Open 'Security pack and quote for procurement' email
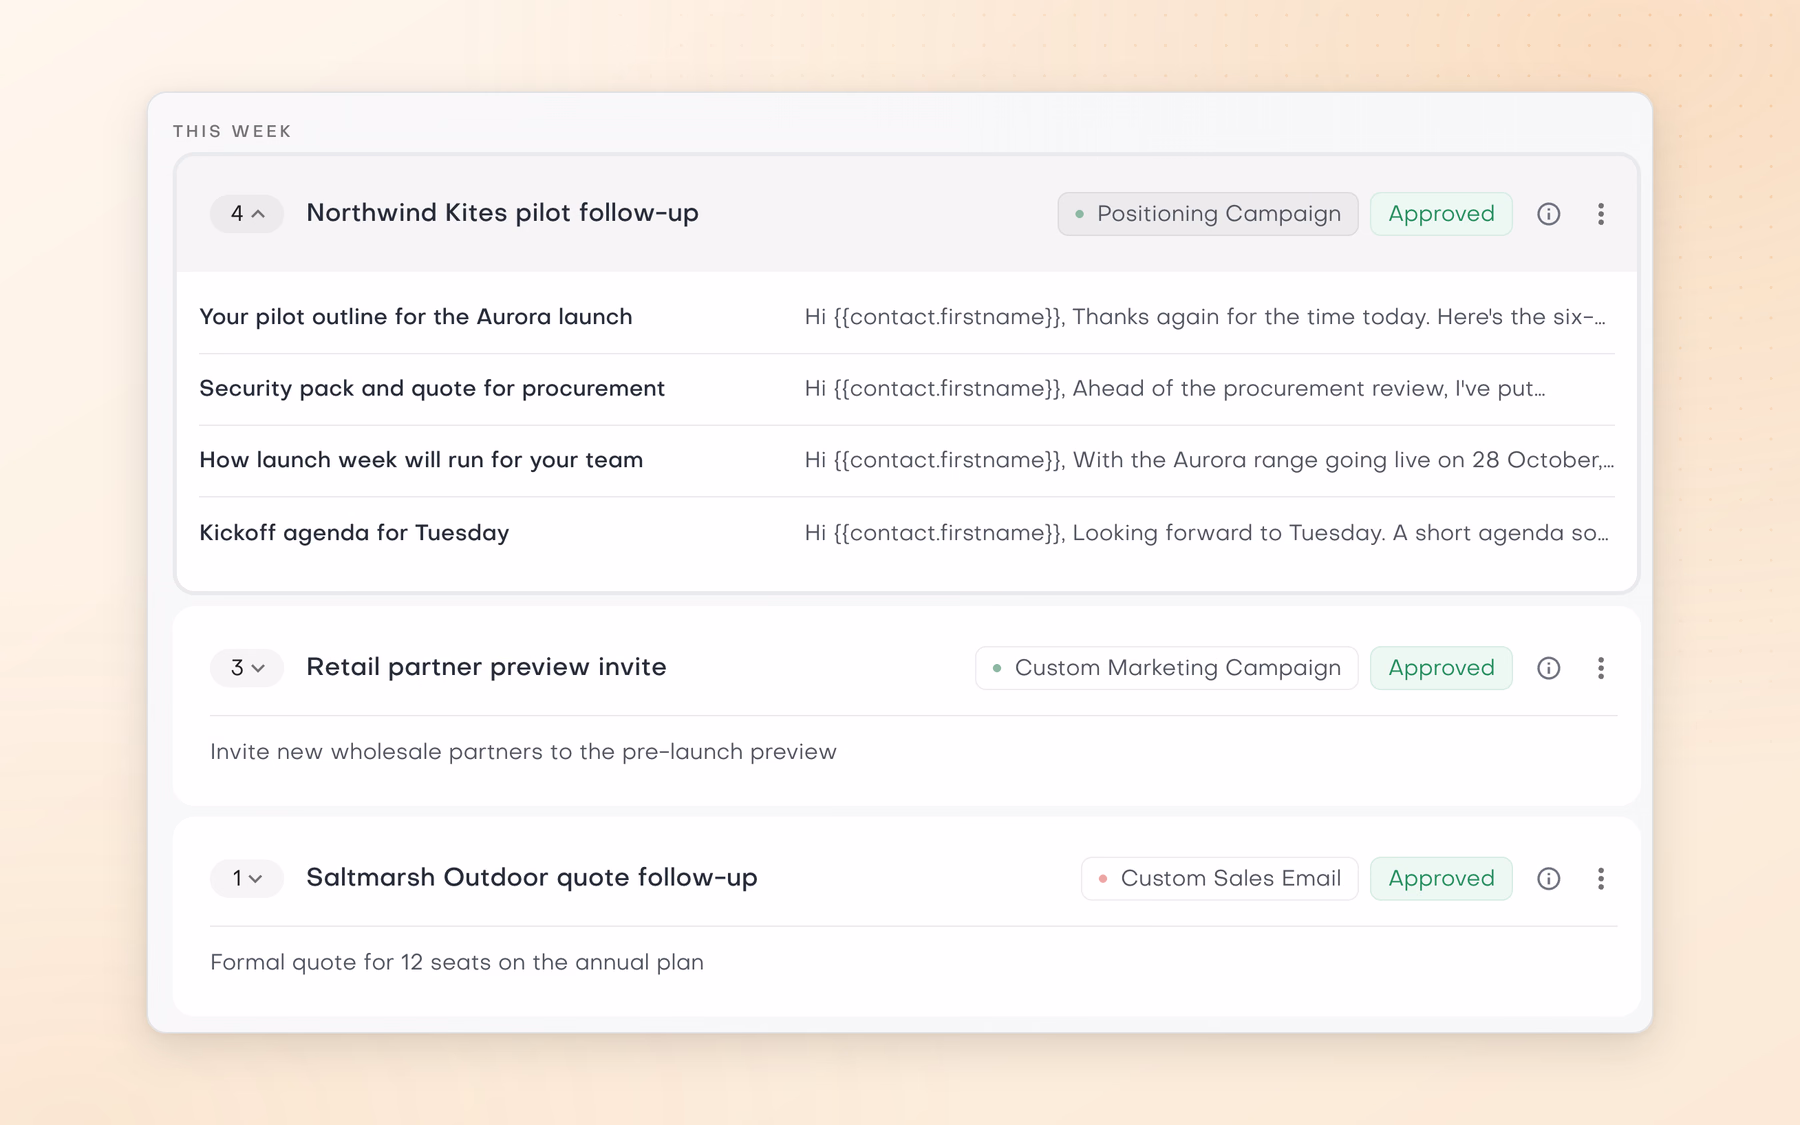Image resolution: width=1800 pixels, height=1125 pixels. click(432, 389)
